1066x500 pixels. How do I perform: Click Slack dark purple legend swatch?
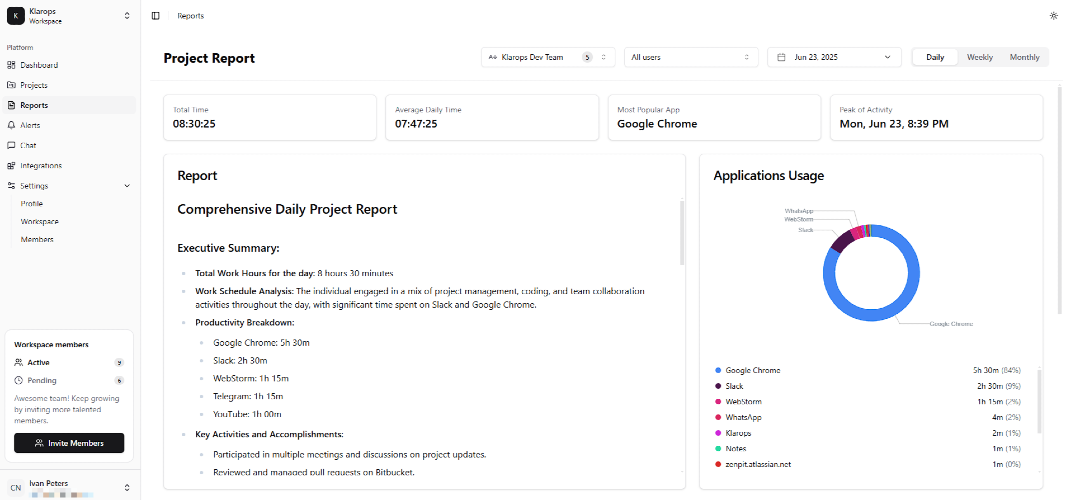coord(718,386)
